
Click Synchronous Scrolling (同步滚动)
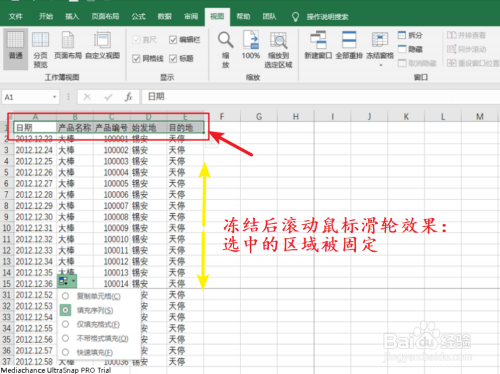[x=466, y=49]
